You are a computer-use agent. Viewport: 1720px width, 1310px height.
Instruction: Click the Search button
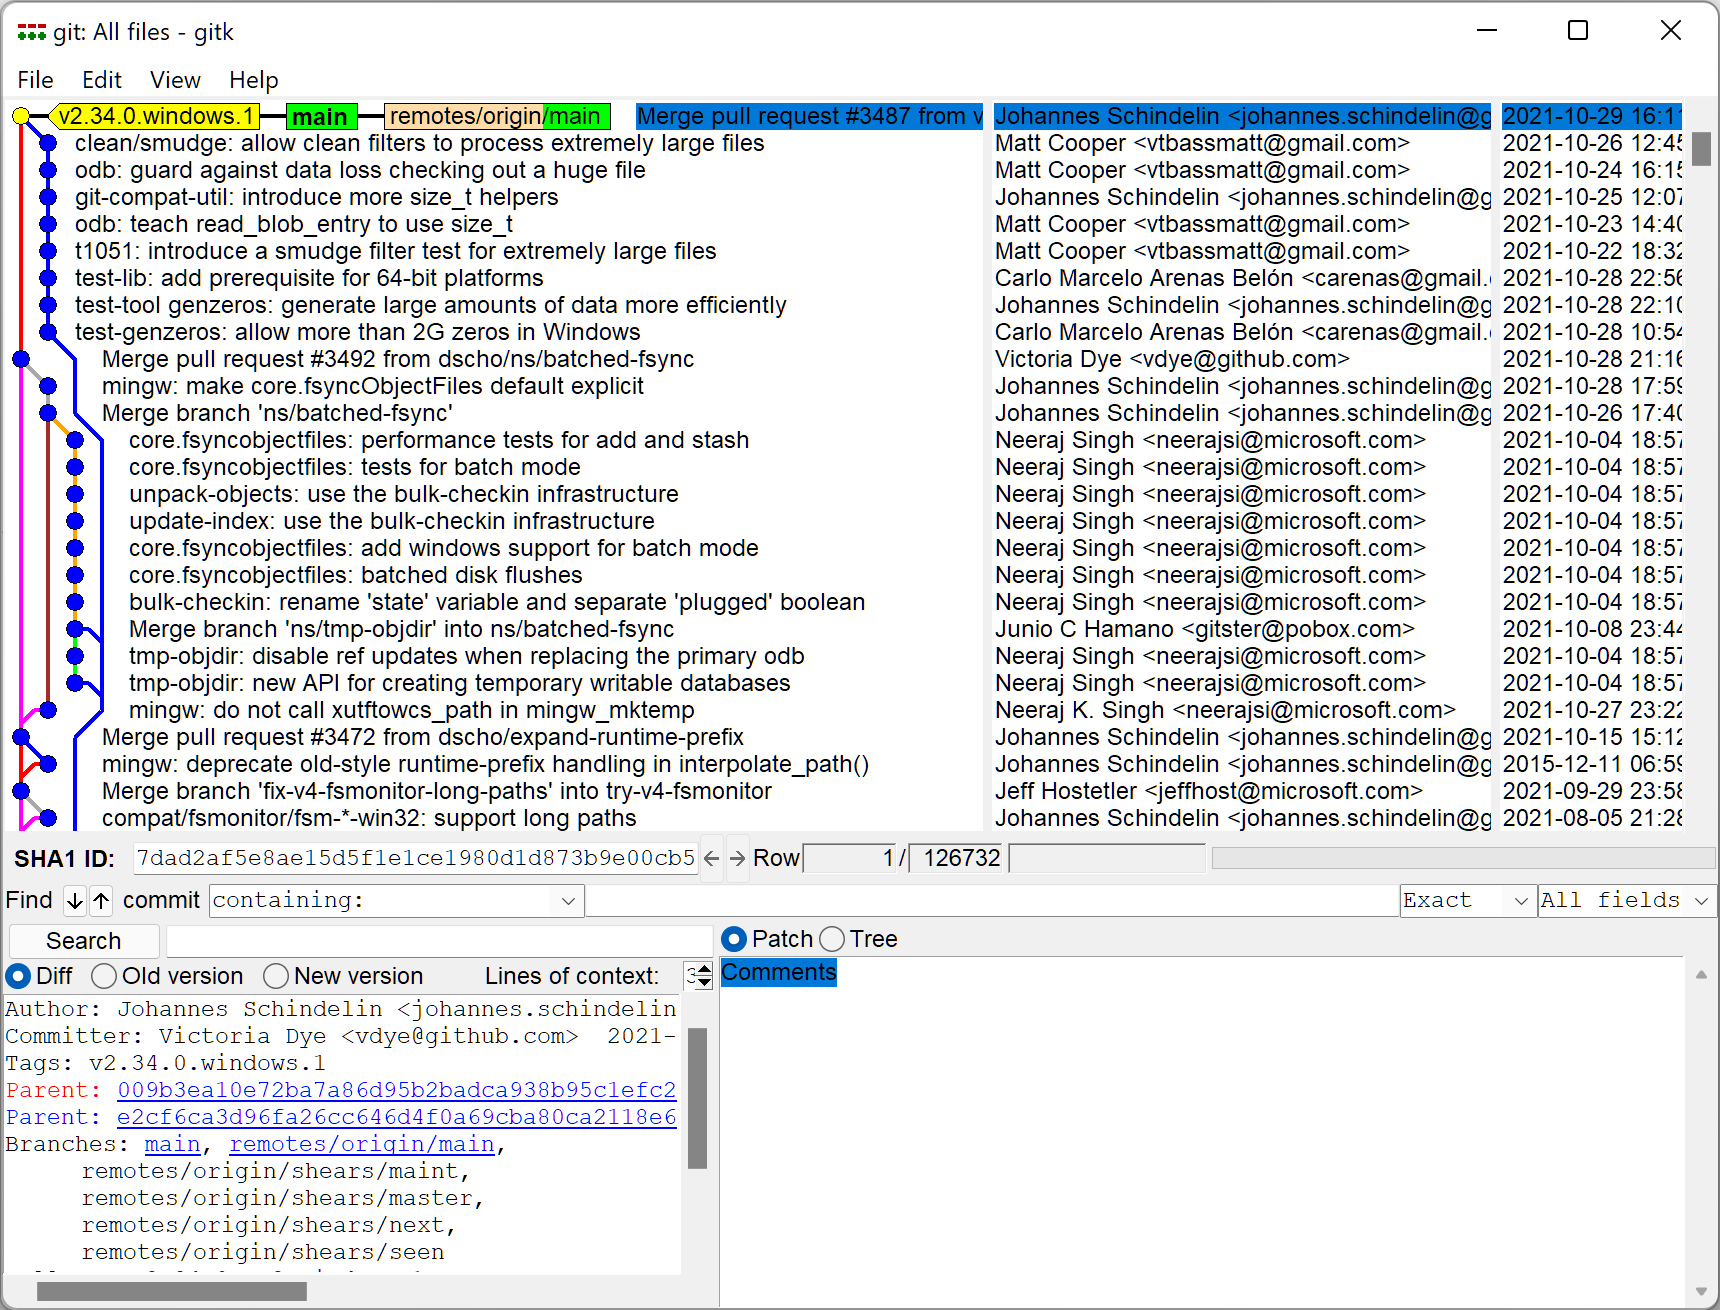coord(83,940)
